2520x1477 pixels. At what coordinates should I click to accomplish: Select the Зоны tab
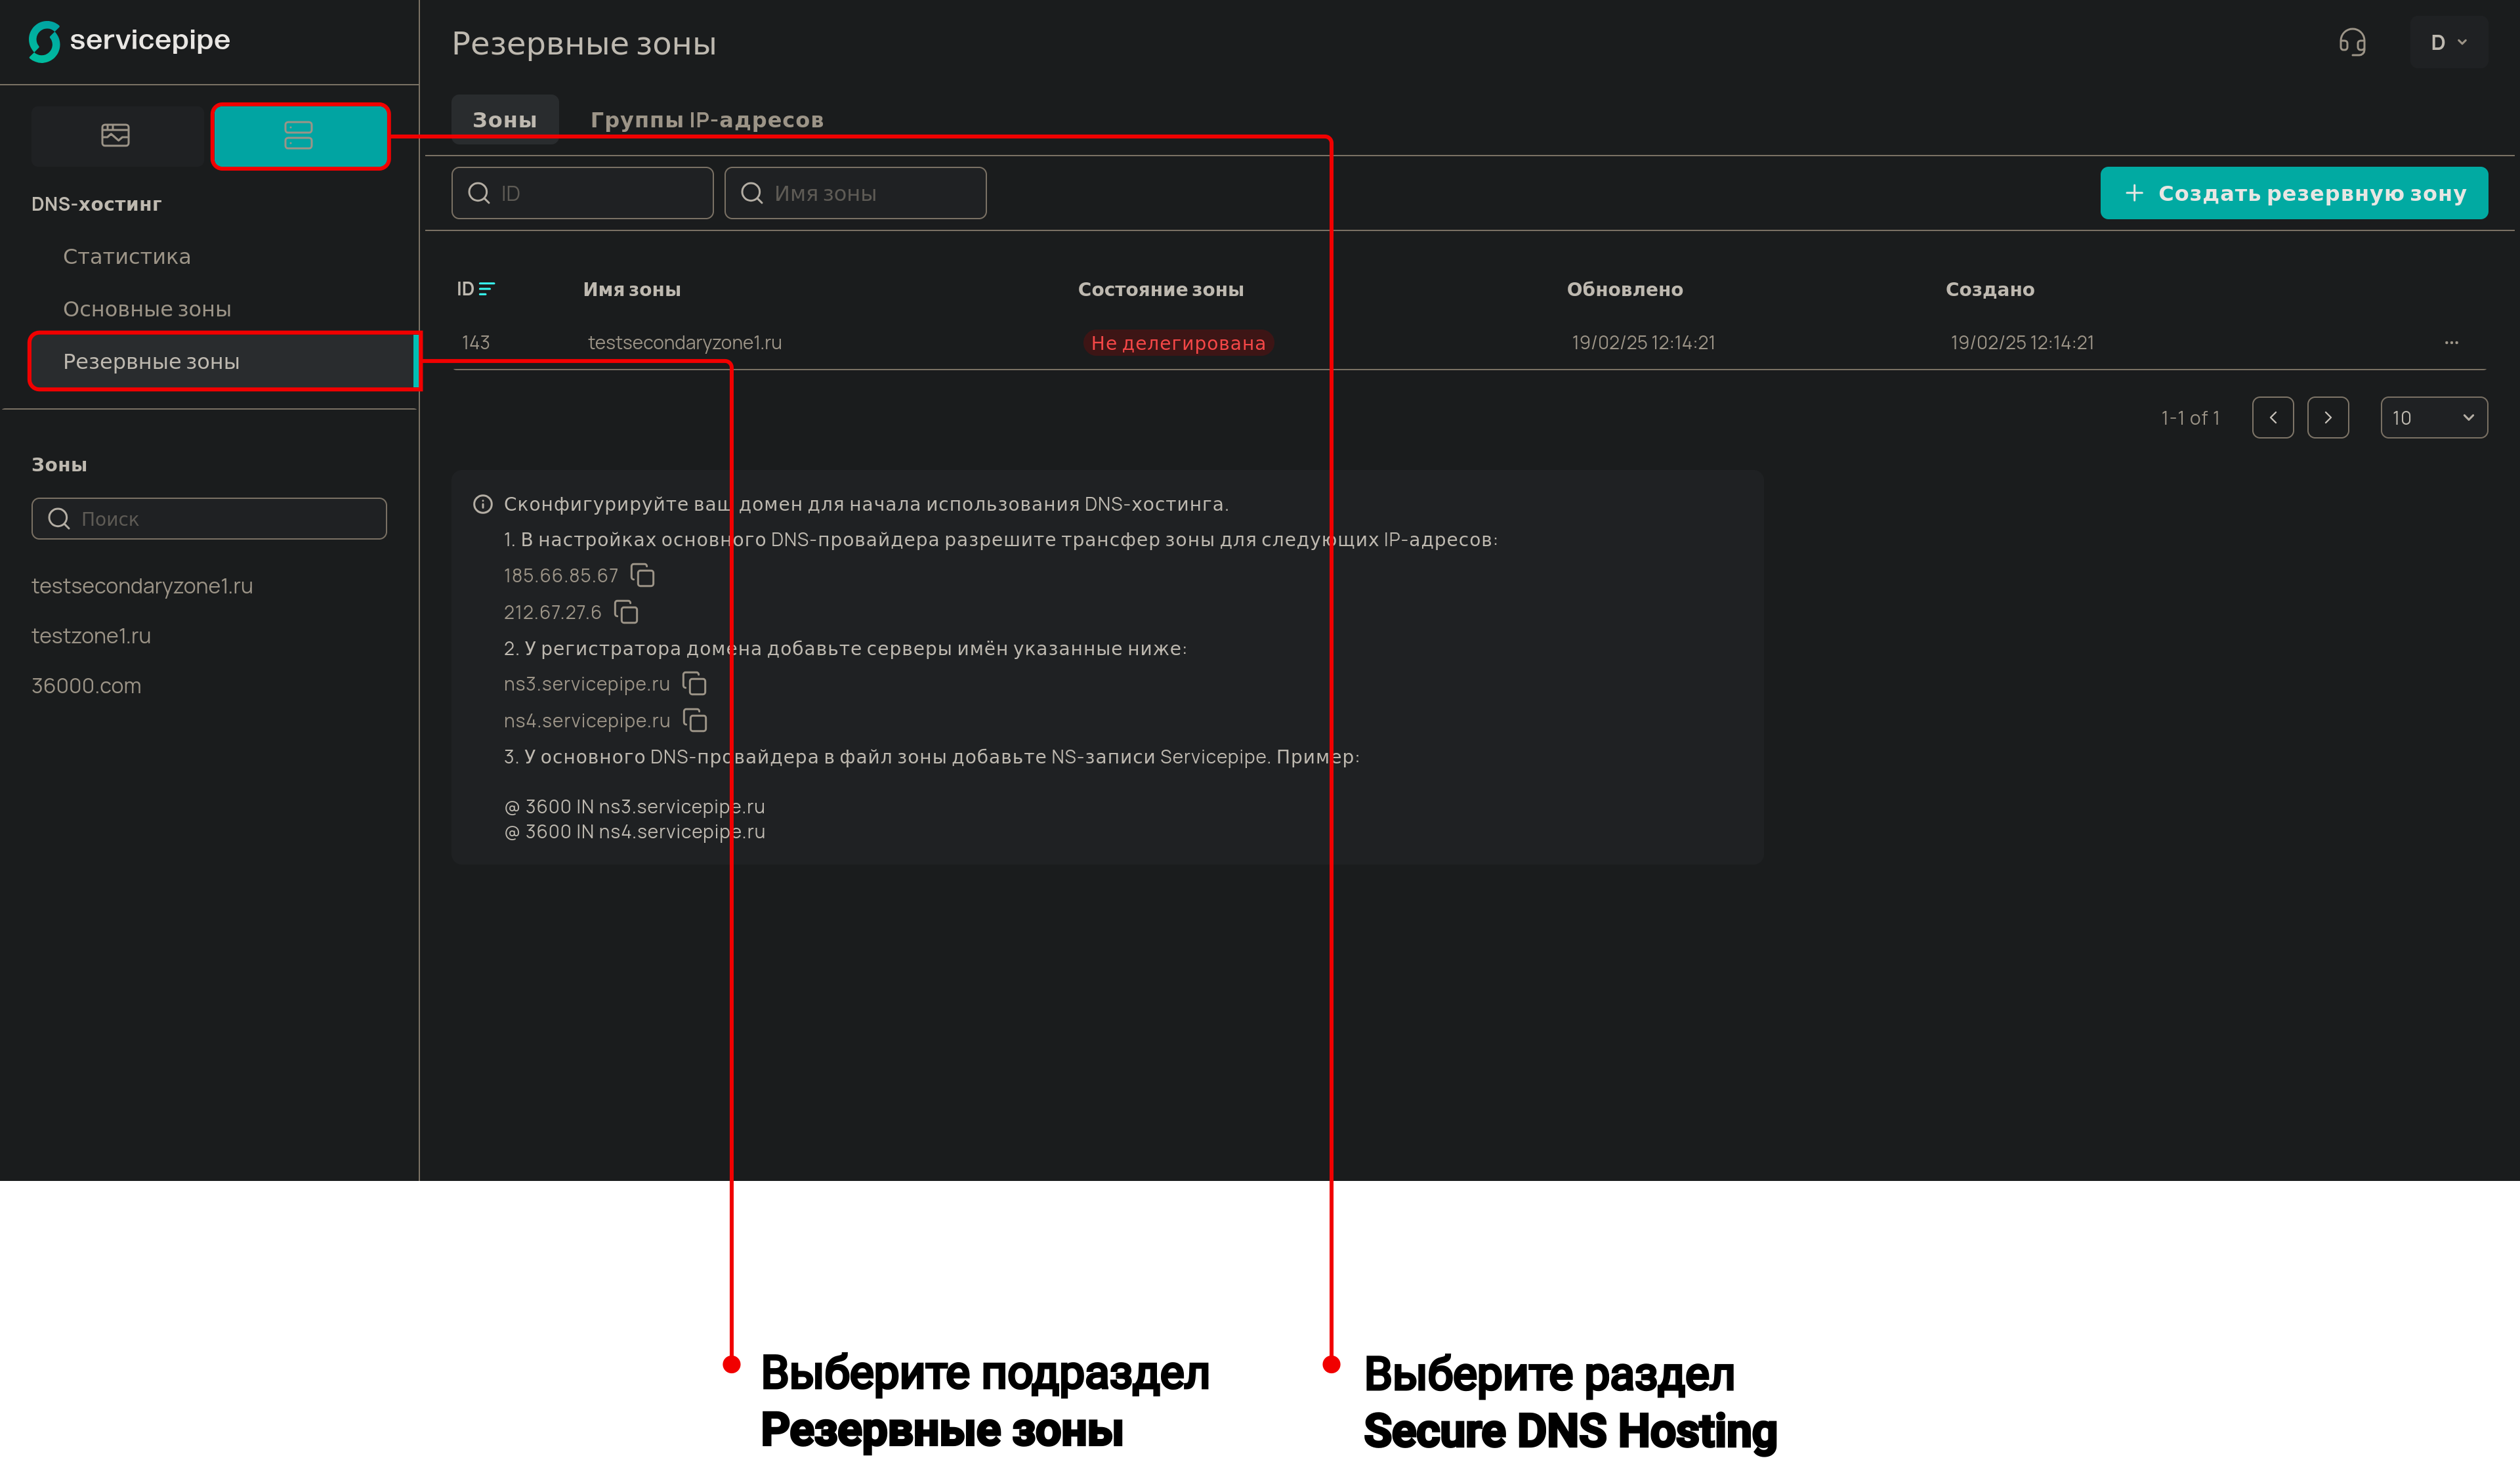pos(504,120)
